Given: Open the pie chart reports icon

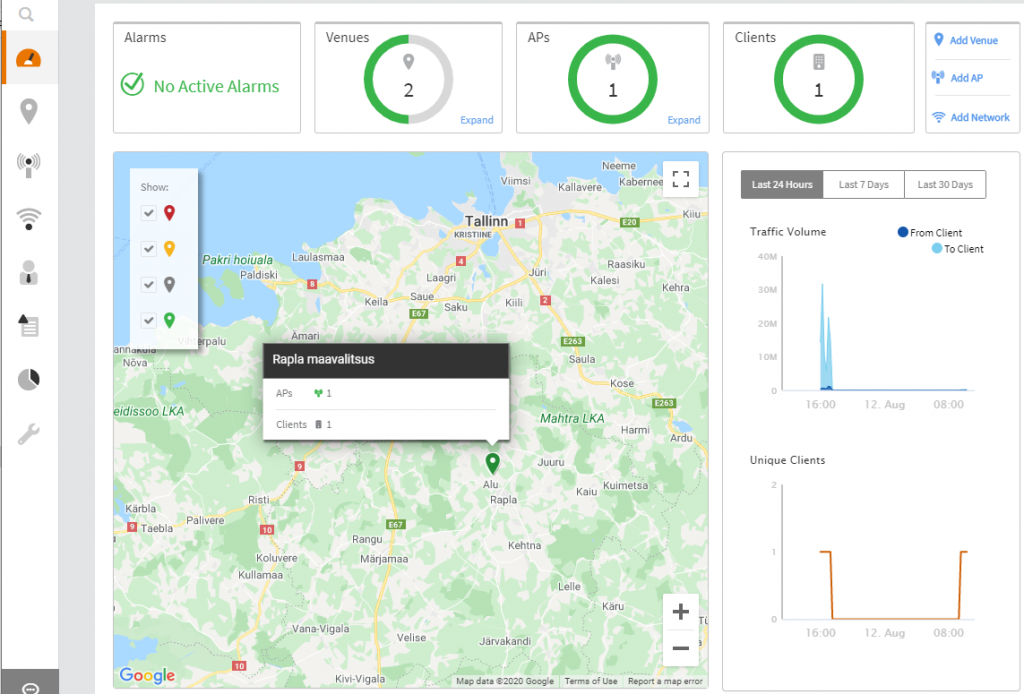Looking at the screenshot, I should click(x=29, y=380).
